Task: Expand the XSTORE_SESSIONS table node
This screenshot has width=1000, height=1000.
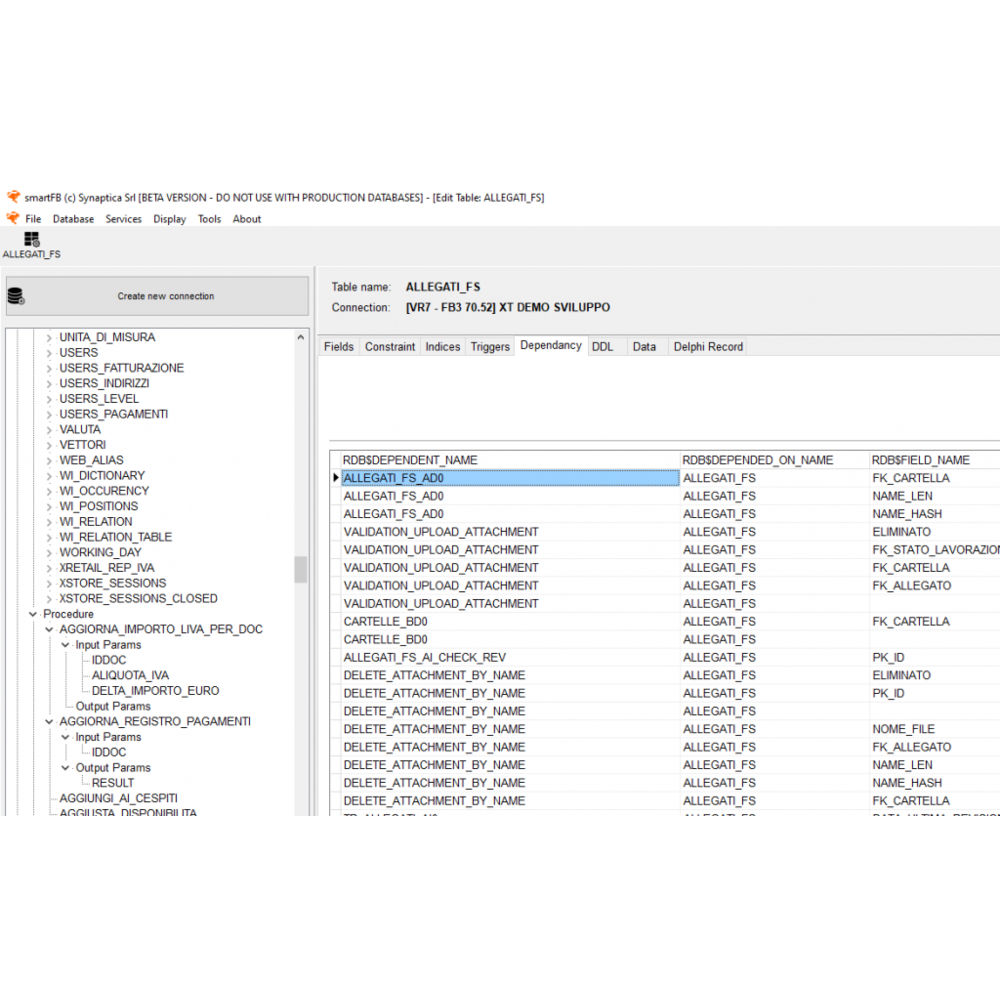Action: pos(49,583)
